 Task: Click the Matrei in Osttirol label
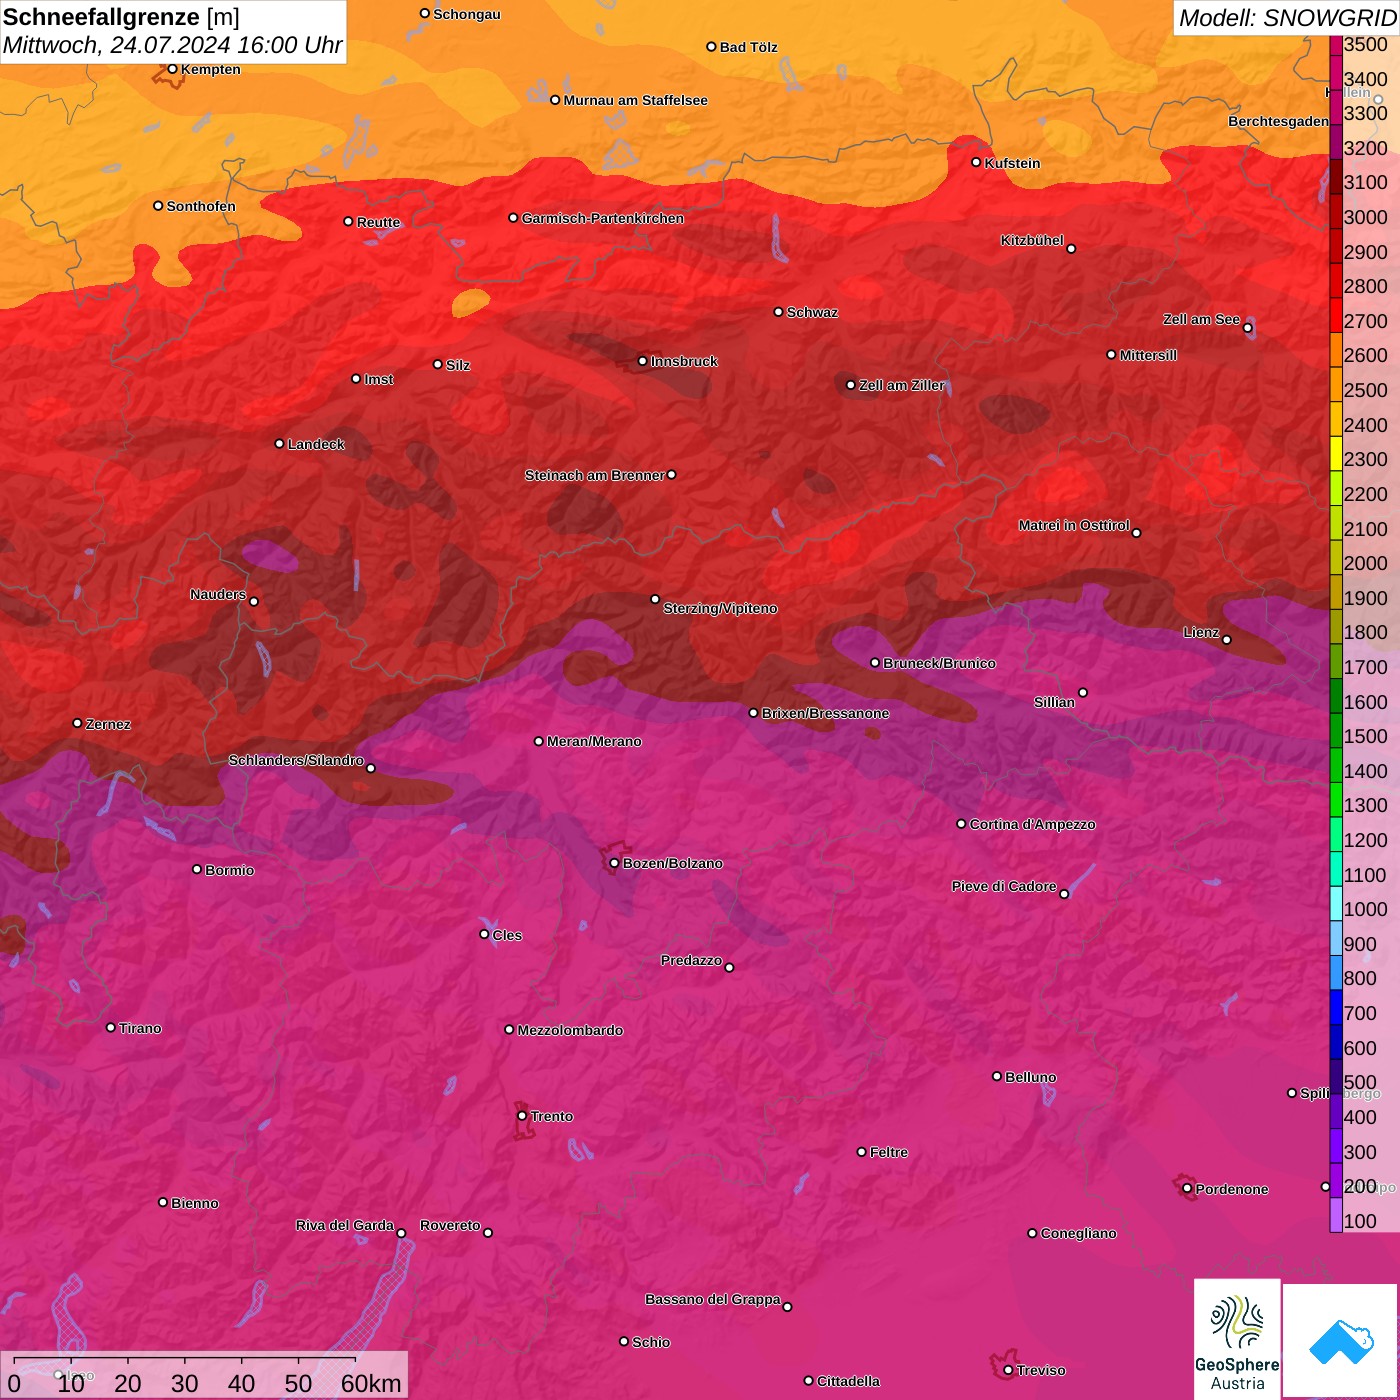1074,525
